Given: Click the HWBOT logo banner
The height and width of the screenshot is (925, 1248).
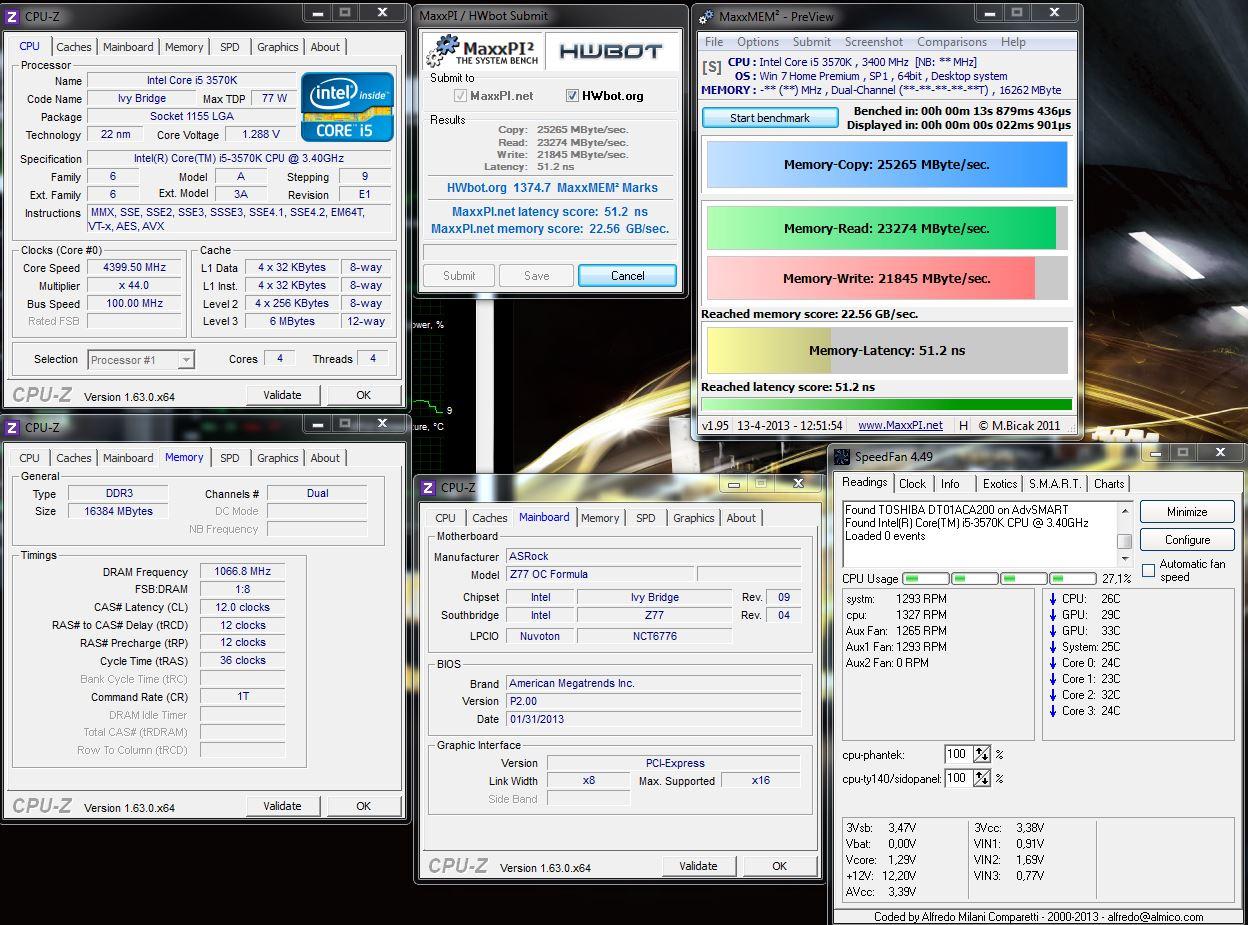Looking at the screenshot, I should (609, 51).
